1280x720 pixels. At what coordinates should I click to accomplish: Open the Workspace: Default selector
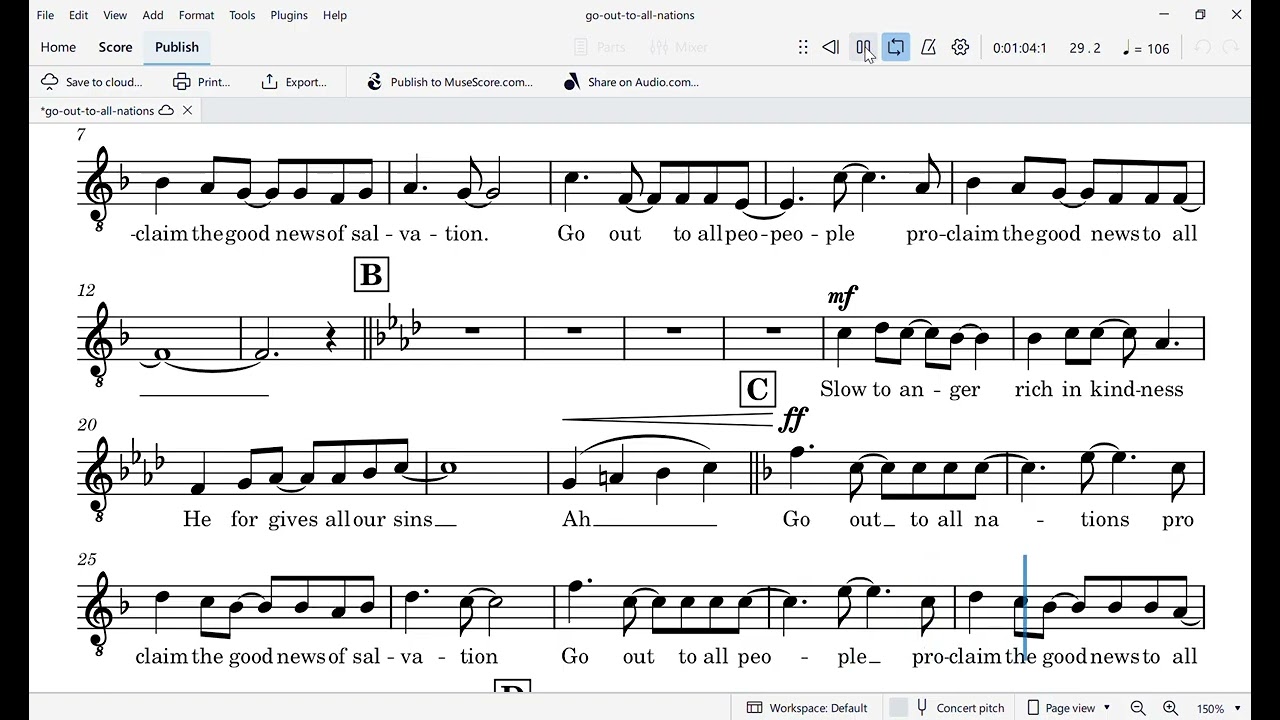[x=808, y=708]
